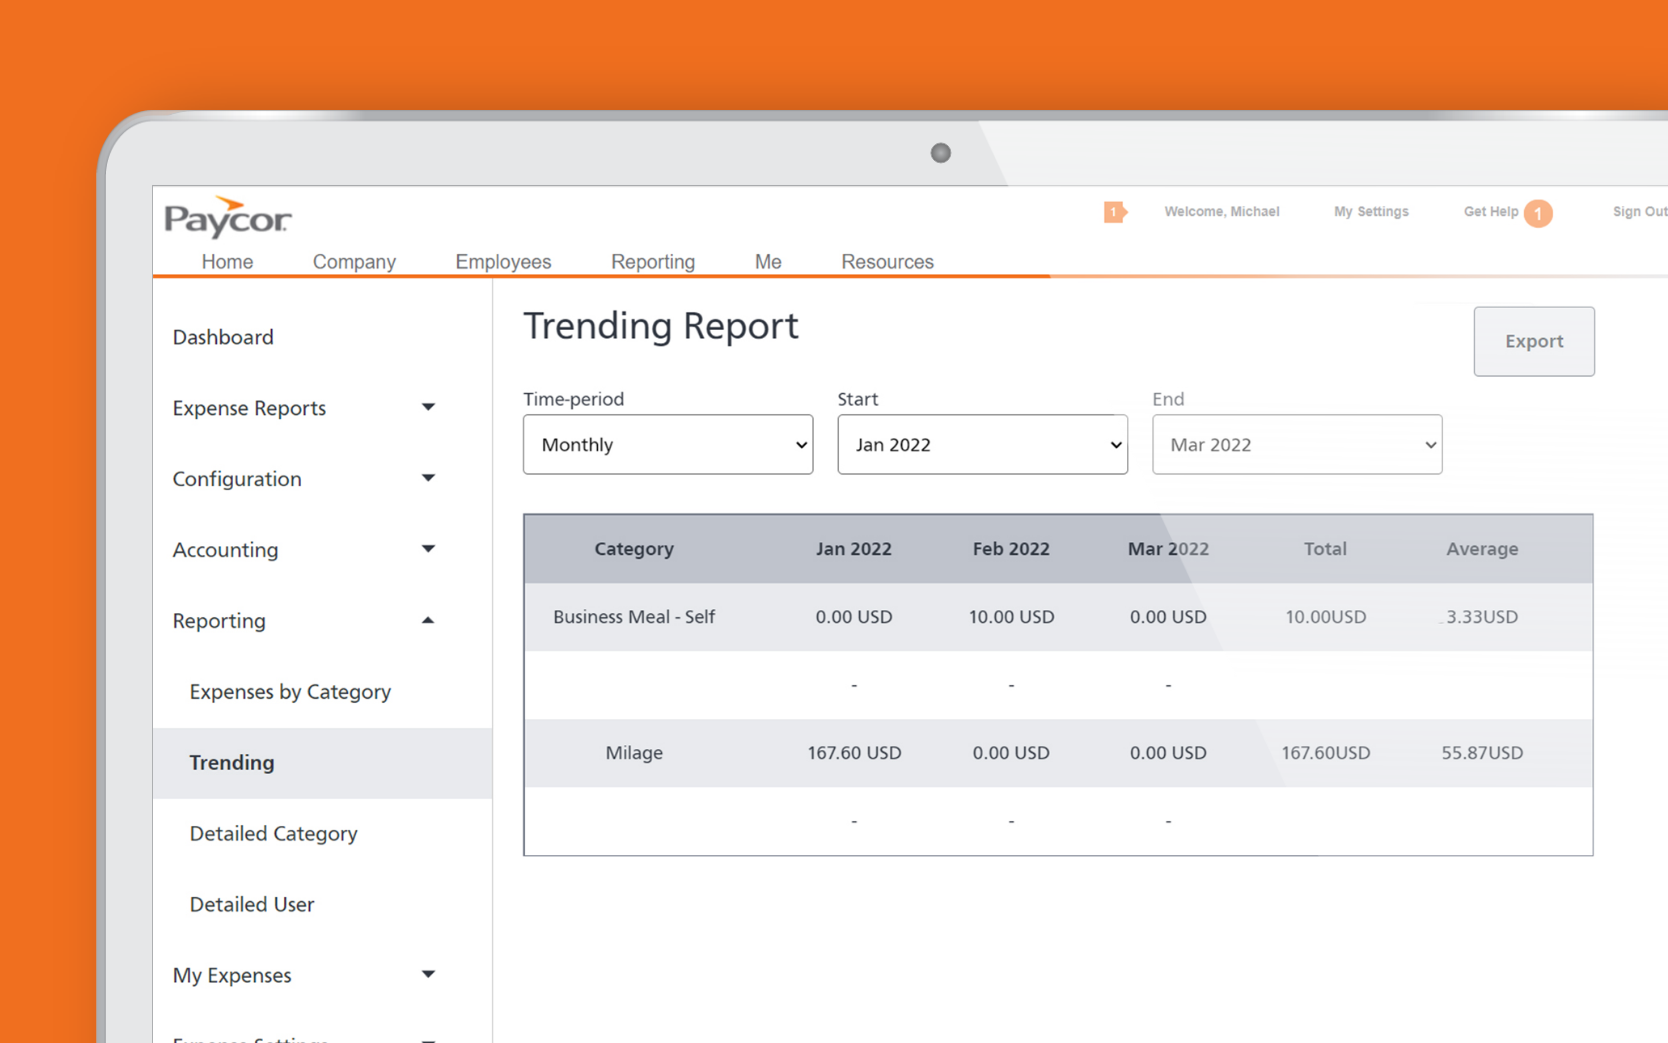This screenshot has width=1668, height=1043.
Task: Click Welcome, Michael link
Action: click(1221, 212)
